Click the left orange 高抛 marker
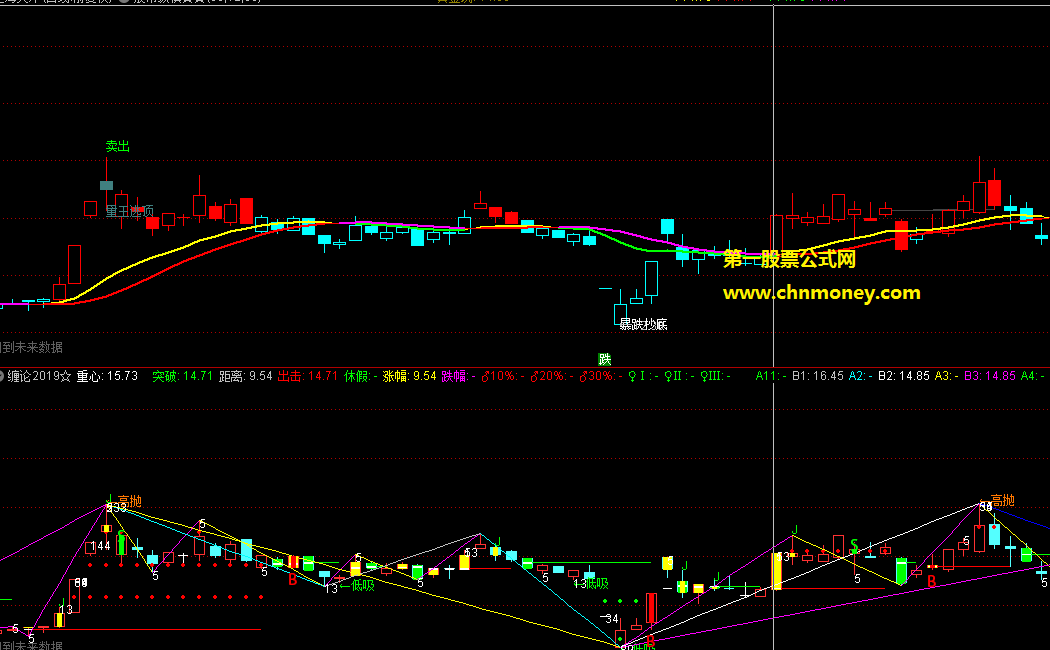Viewport: 1050px width, 650px height. coord(130,501)
